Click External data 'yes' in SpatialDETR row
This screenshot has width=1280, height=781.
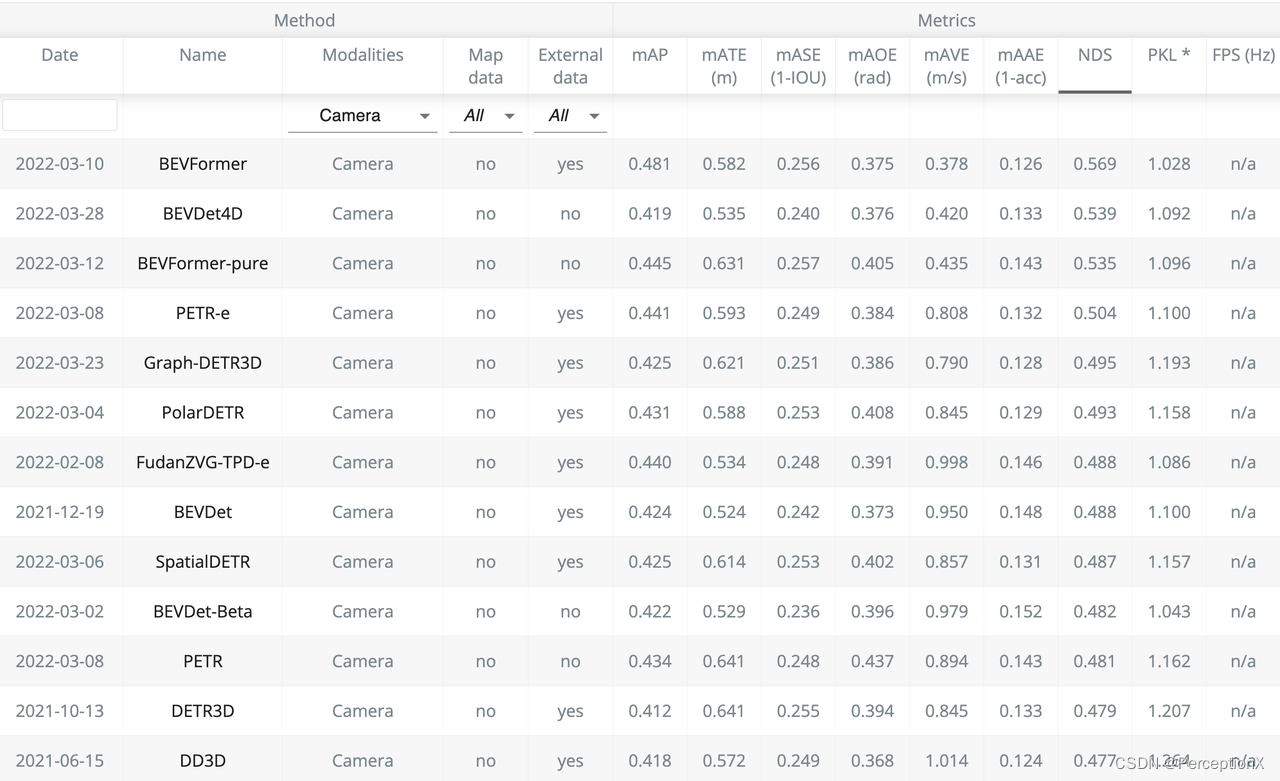(x=570, y=562)
